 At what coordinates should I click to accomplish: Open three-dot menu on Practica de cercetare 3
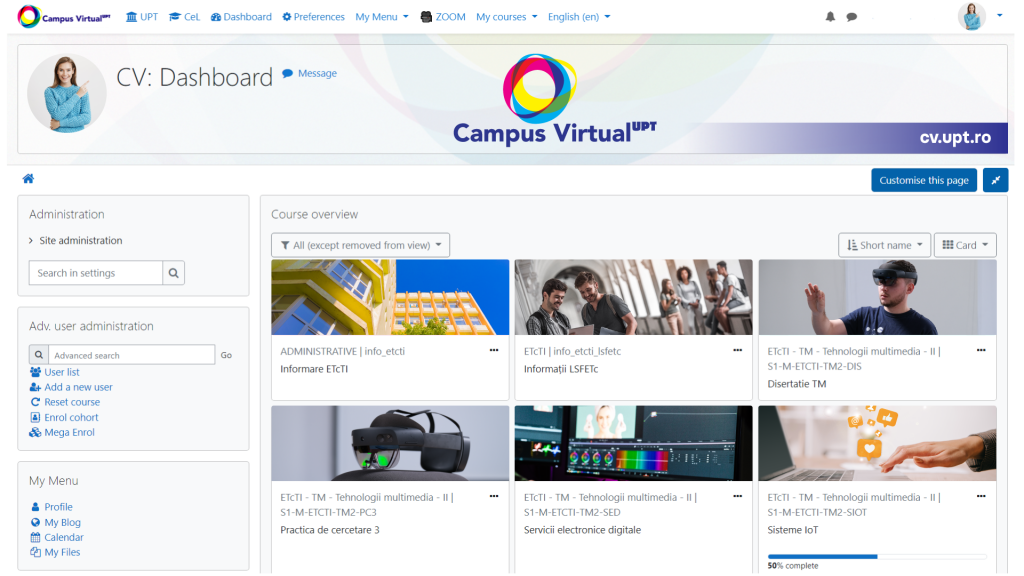click(x=494, y=497)
